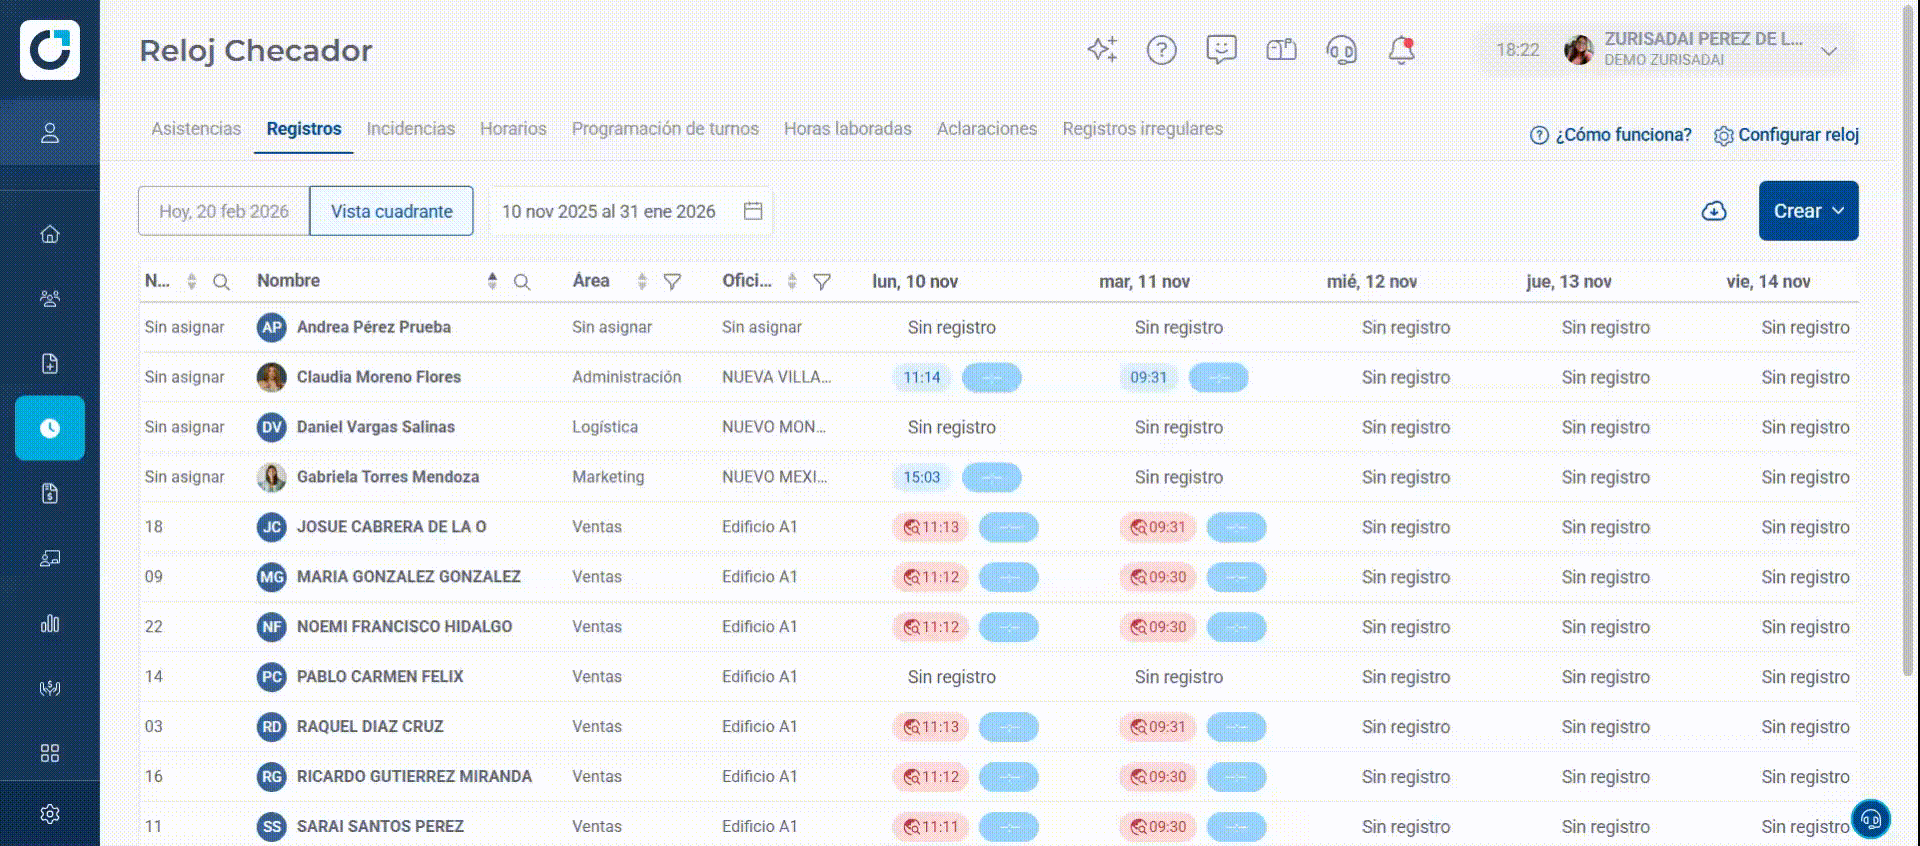Image resolution: width=1920 pixels, height=846 pixels.
Task: Open the payroll document icon in sidebar
Action: pyautogui.click(x=50, y=493)
